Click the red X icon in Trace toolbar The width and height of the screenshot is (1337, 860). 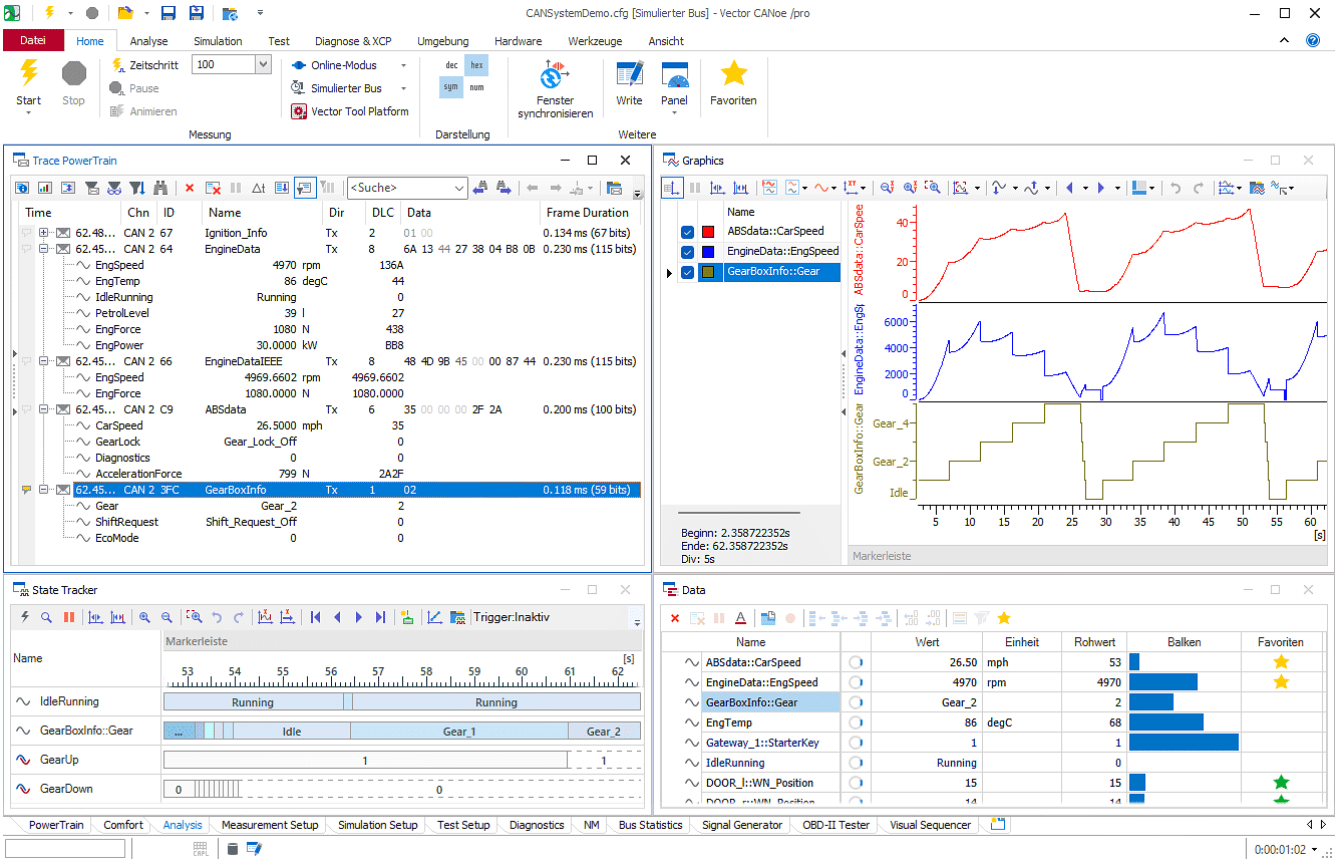[x=189, y=188]
